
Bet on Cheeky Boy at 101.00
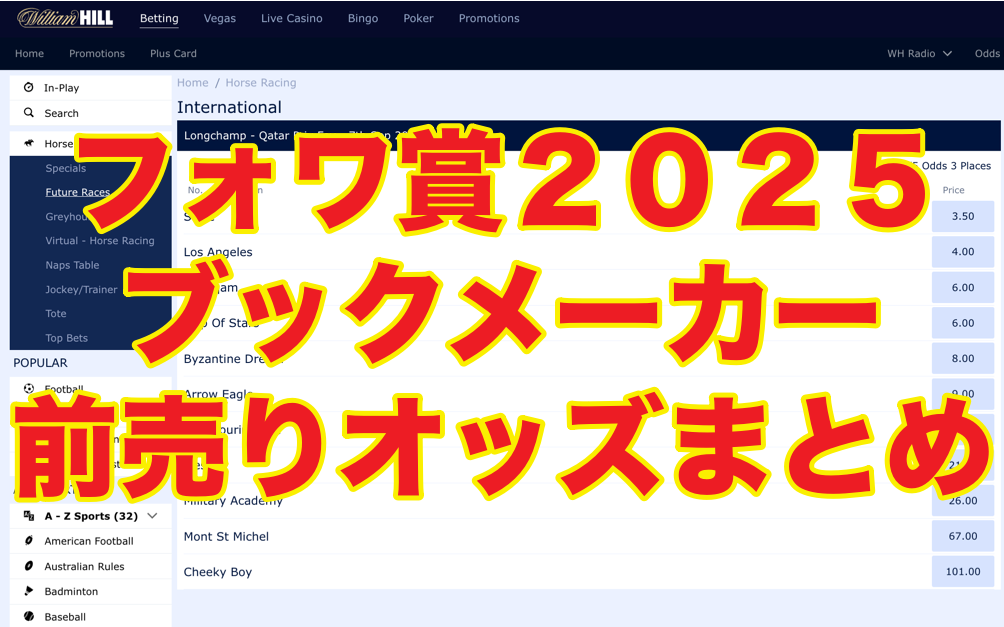(962, 572)
